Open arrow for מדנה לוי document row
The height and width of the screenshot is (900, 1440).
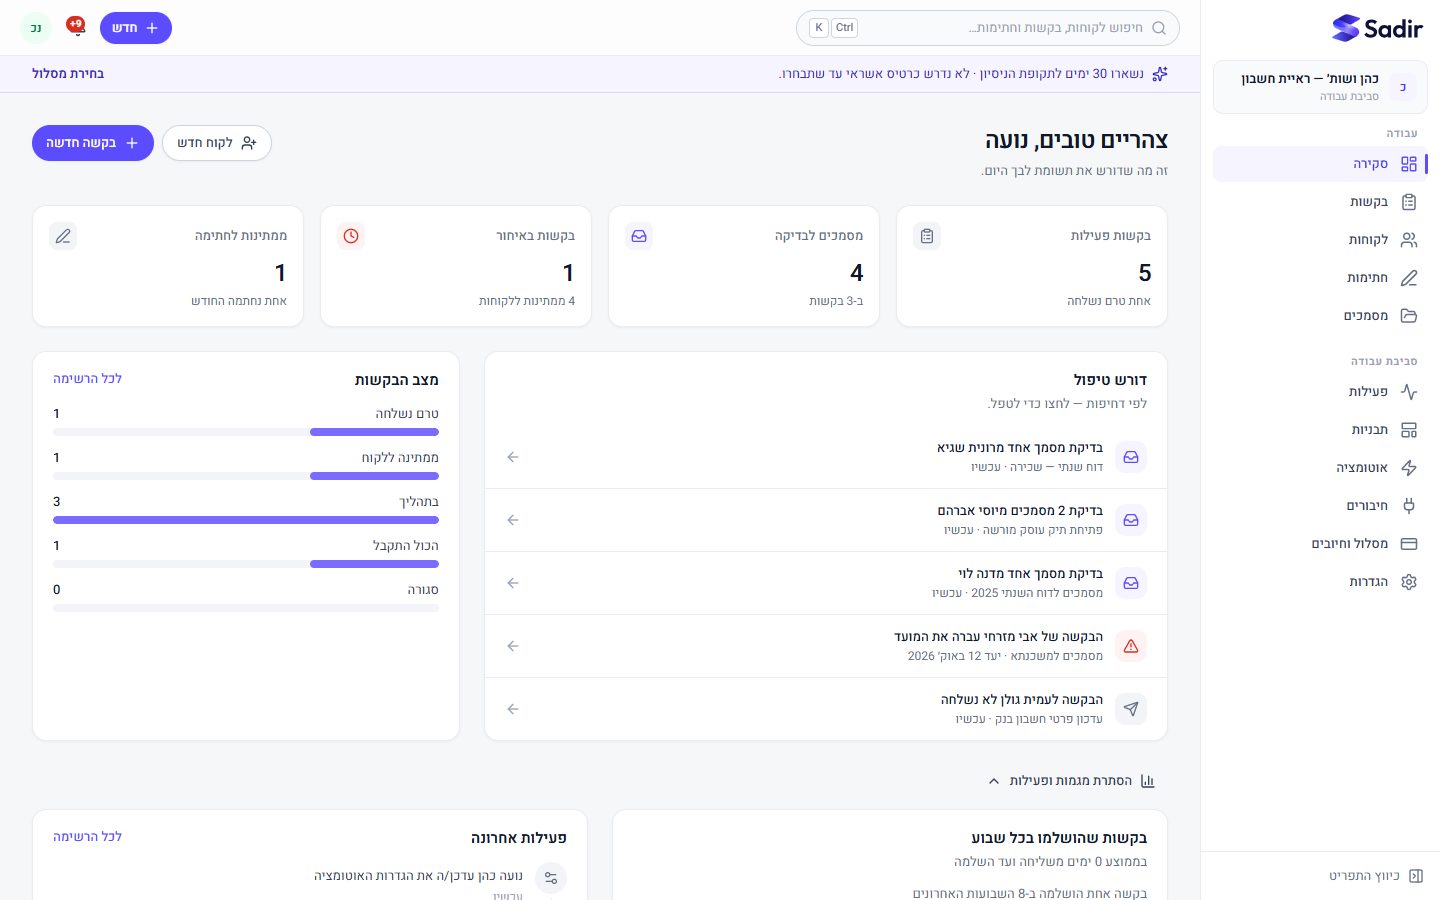point(513,583)
